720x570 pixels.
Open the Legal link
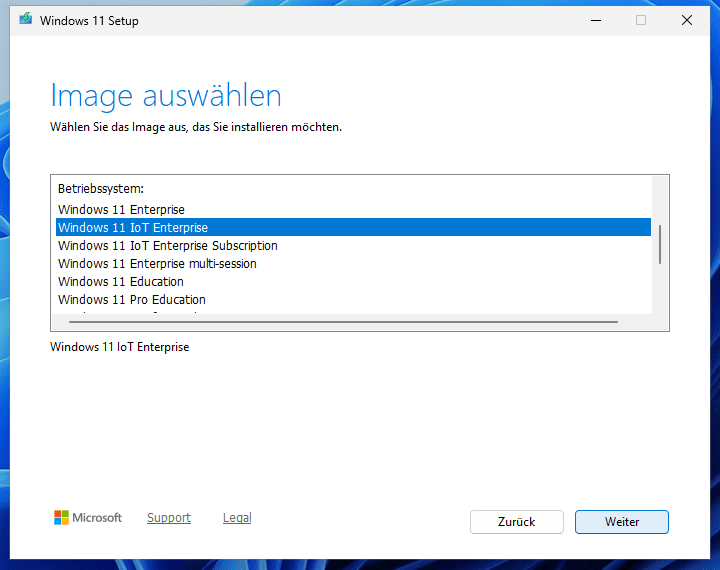click(x=237, y=518)
